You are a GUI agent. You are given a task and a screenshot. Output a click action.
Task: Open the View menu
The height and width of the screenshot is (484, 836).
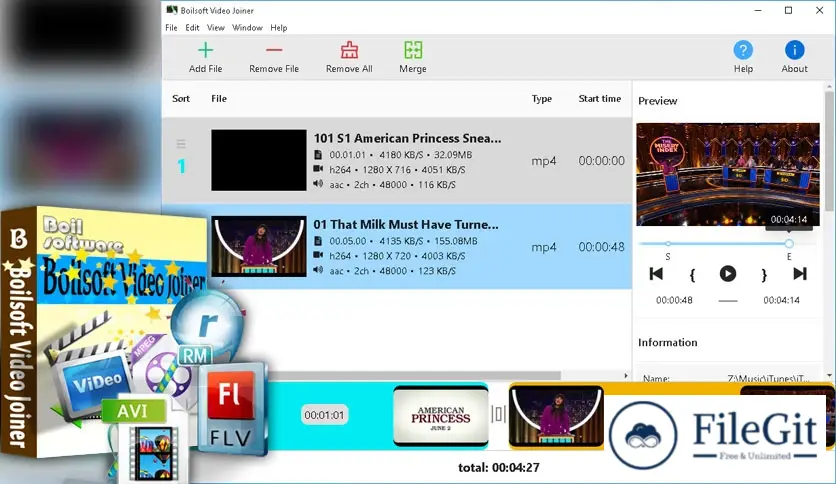[215, 28]
